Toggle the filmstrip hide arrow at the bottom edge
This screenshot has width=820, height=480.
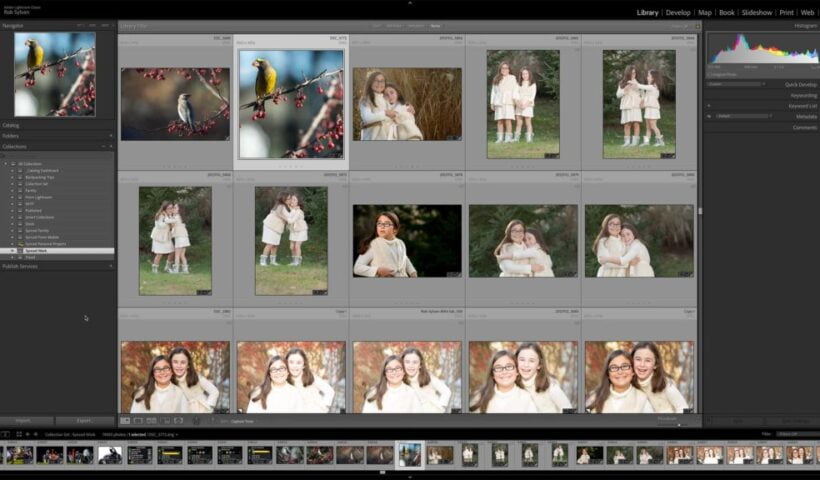point(410,476)
